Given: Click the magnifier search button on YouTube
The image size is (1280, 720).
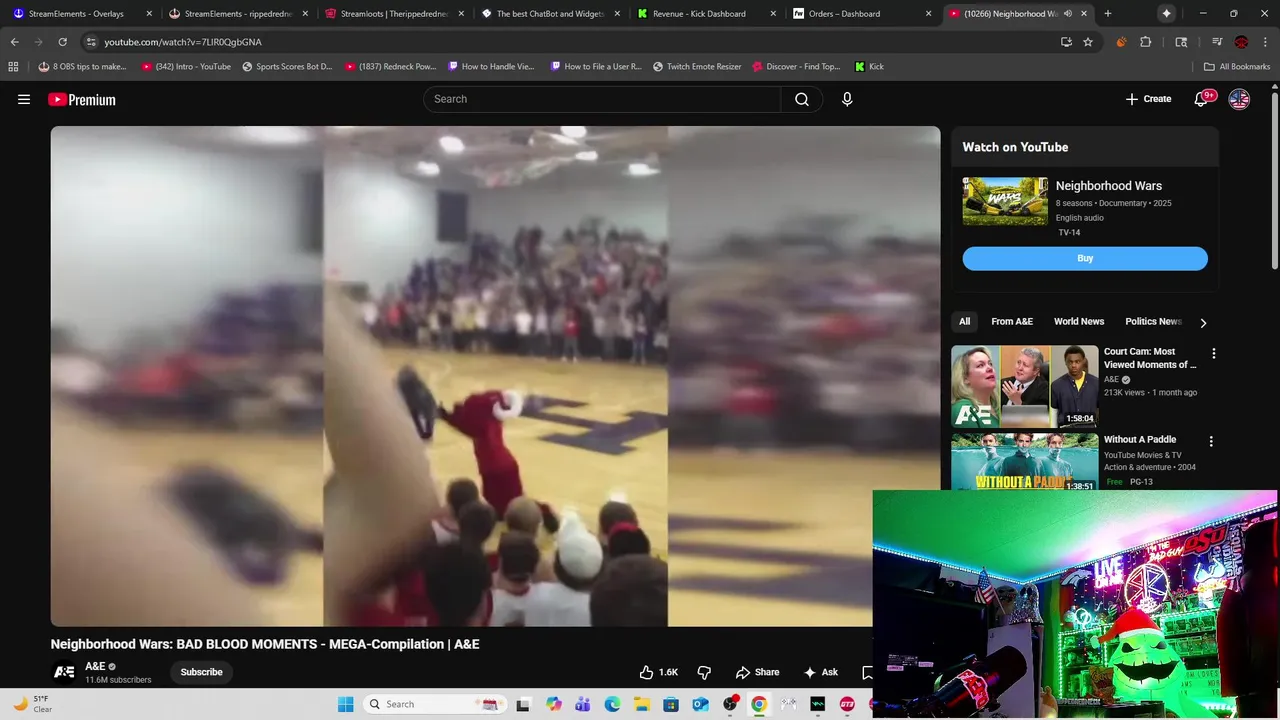Looking at the screenshot, I should click(x=802, y=99).
